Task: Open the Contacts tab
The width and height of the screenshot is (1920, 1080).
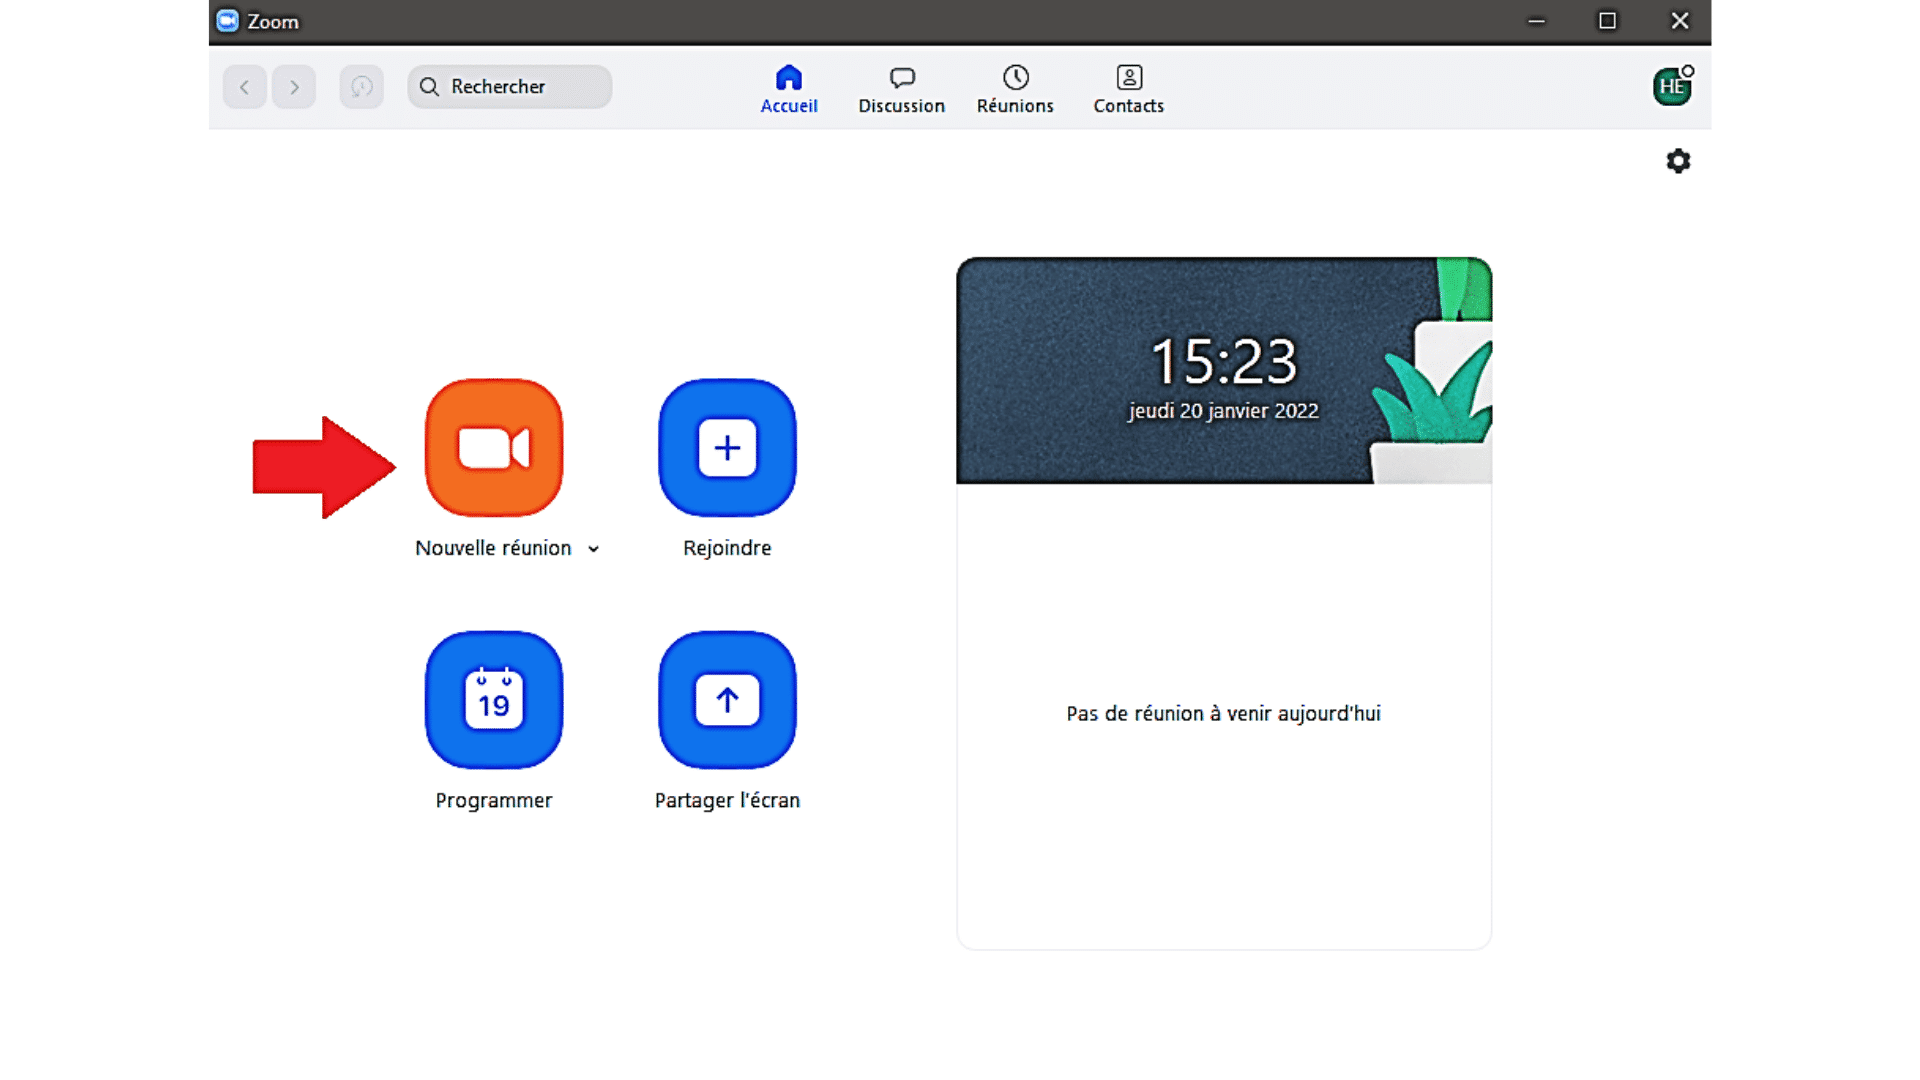Action: pyautogui.click(x=1128, y=89)
